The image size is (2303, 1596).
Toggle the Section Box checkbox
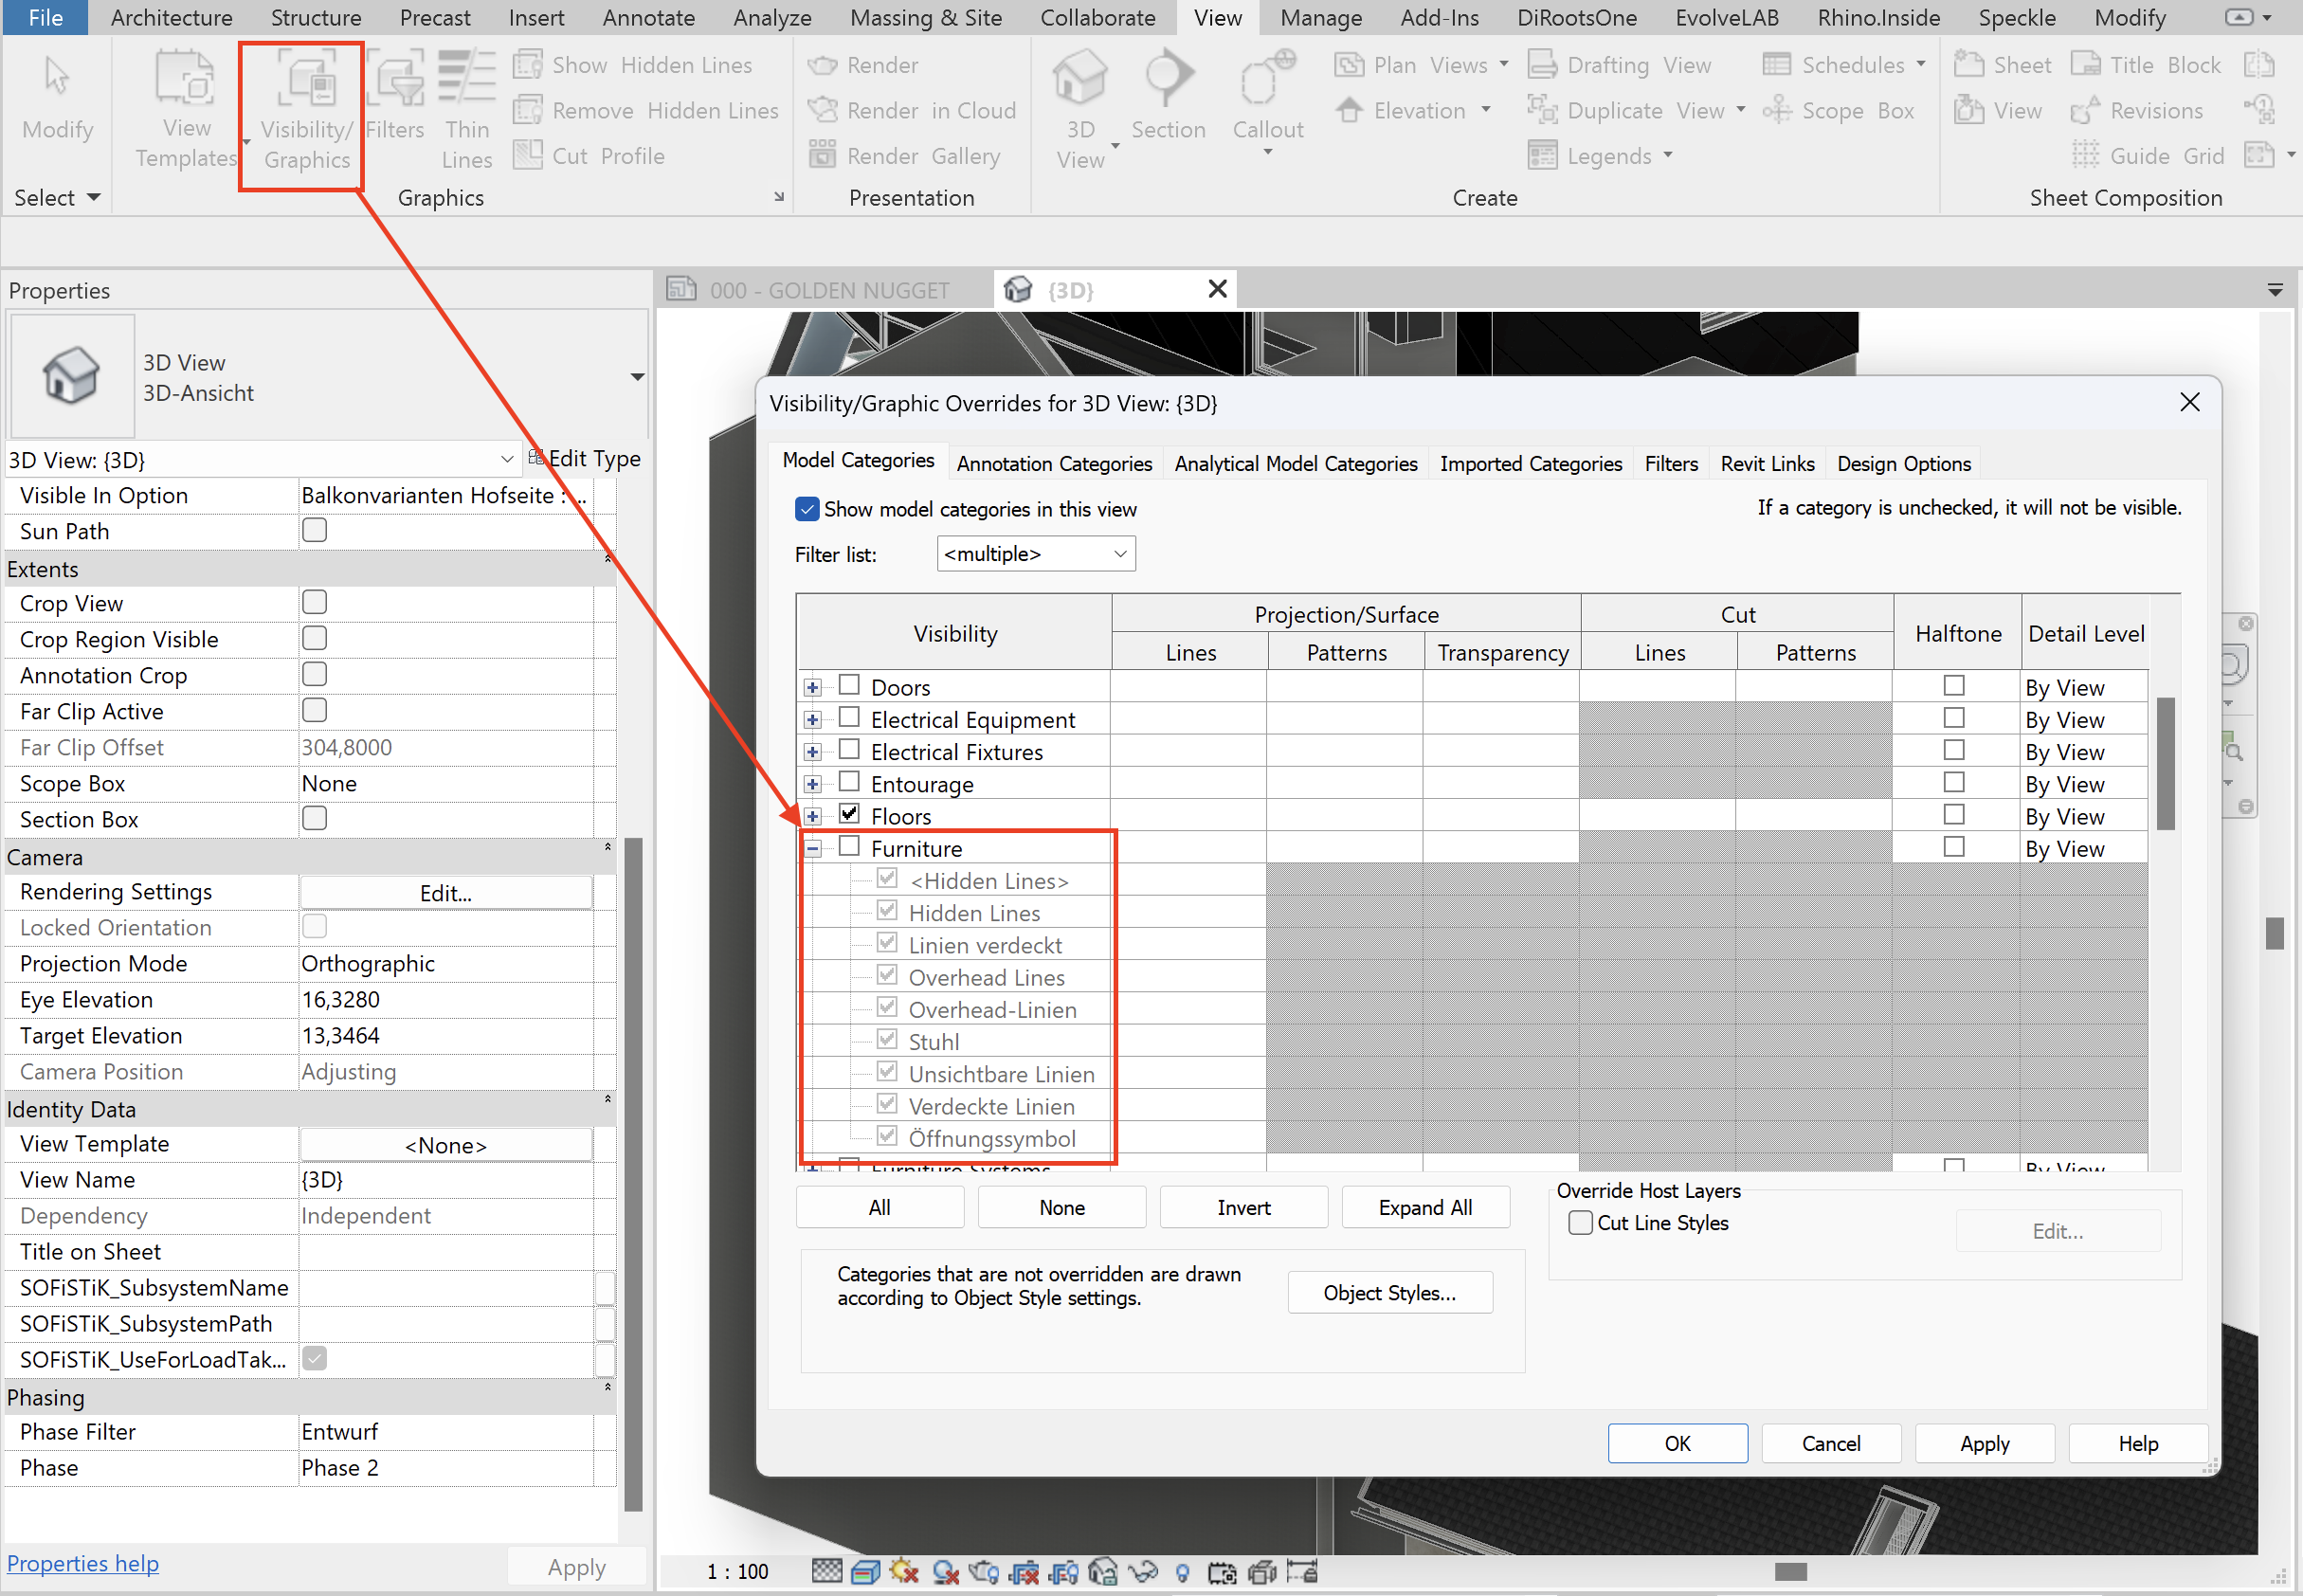(315, 819)
